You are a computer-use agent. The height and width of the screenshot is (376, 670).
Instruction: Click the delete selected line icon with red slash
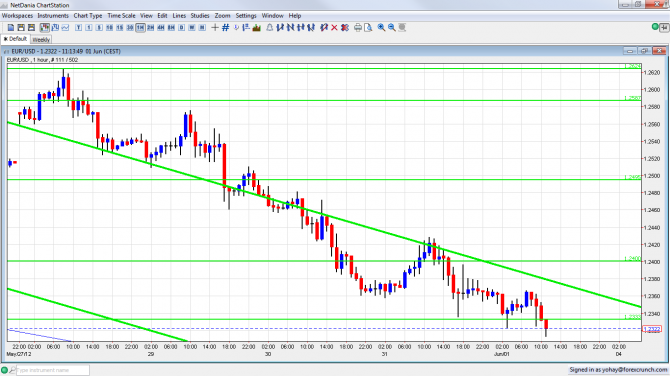point(324,28)
